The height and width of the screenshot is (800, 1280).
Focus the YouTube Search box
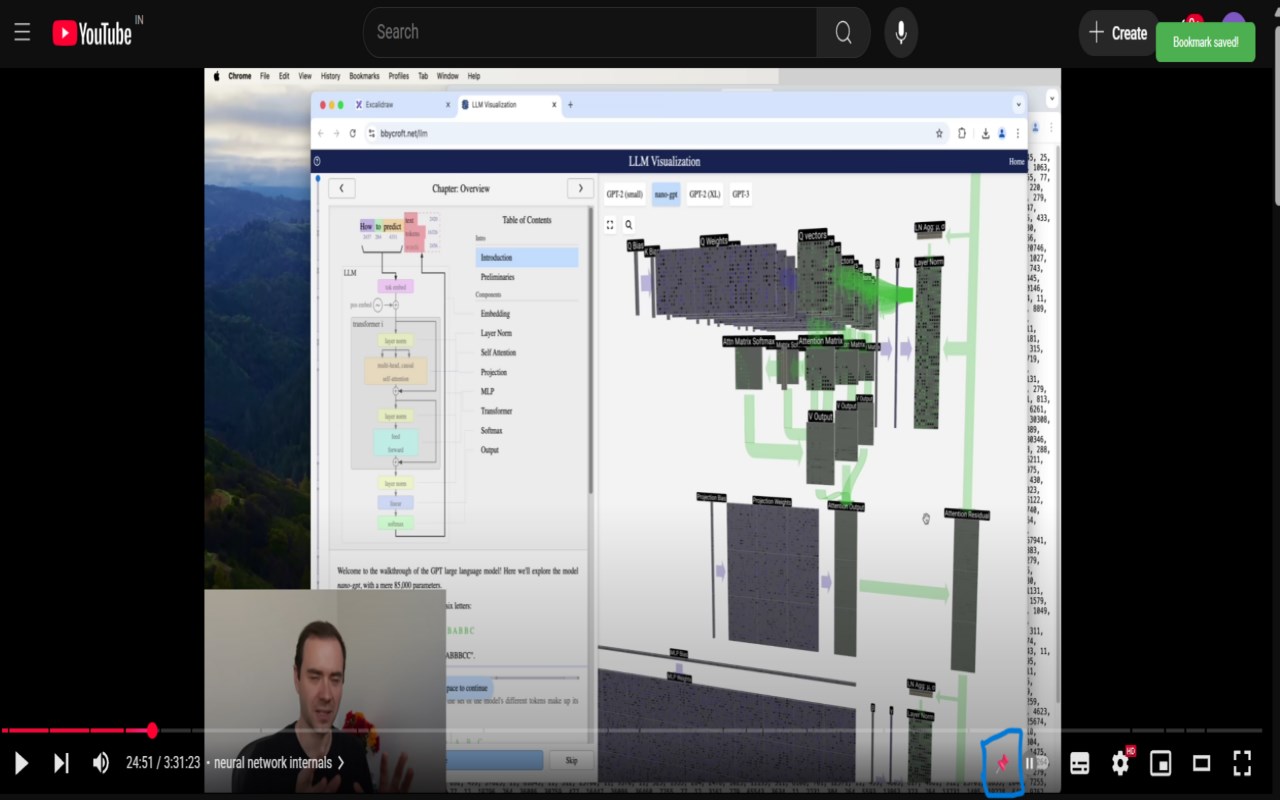[x=590, y=32]
